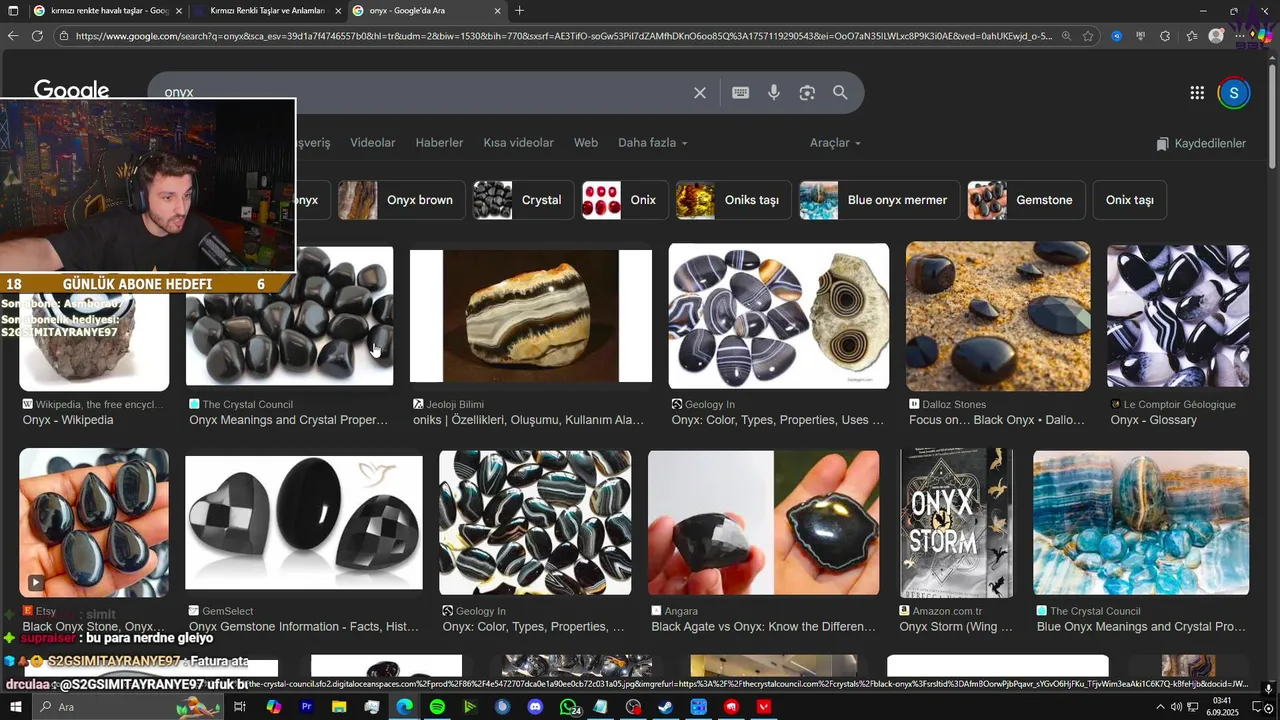
Task: Clear the search box with the X icon
Action: 700,93
